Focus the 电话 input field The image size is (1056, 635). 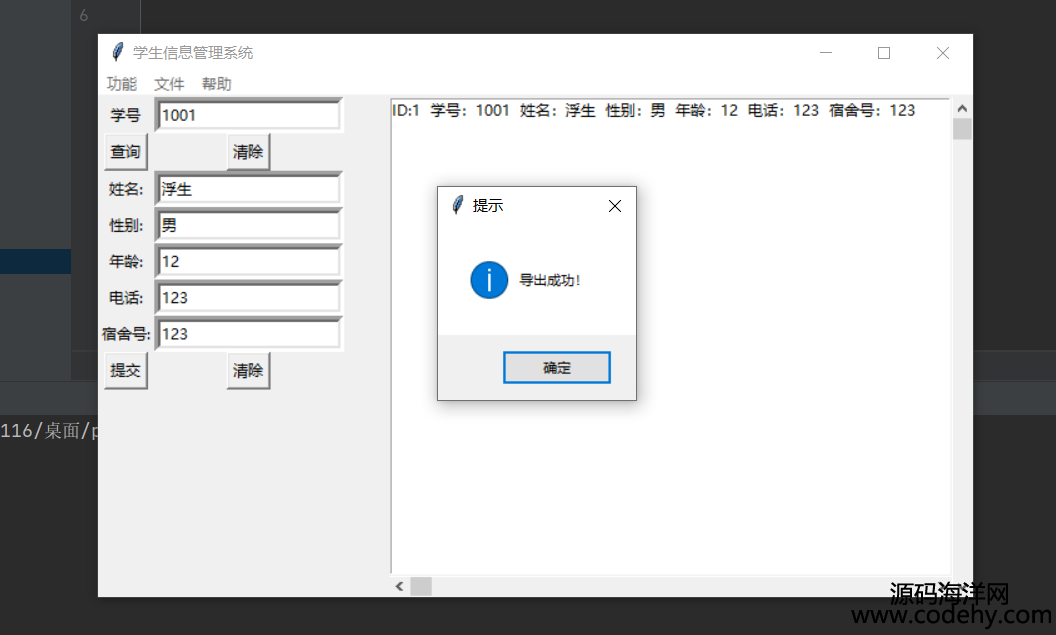[249, 298]
